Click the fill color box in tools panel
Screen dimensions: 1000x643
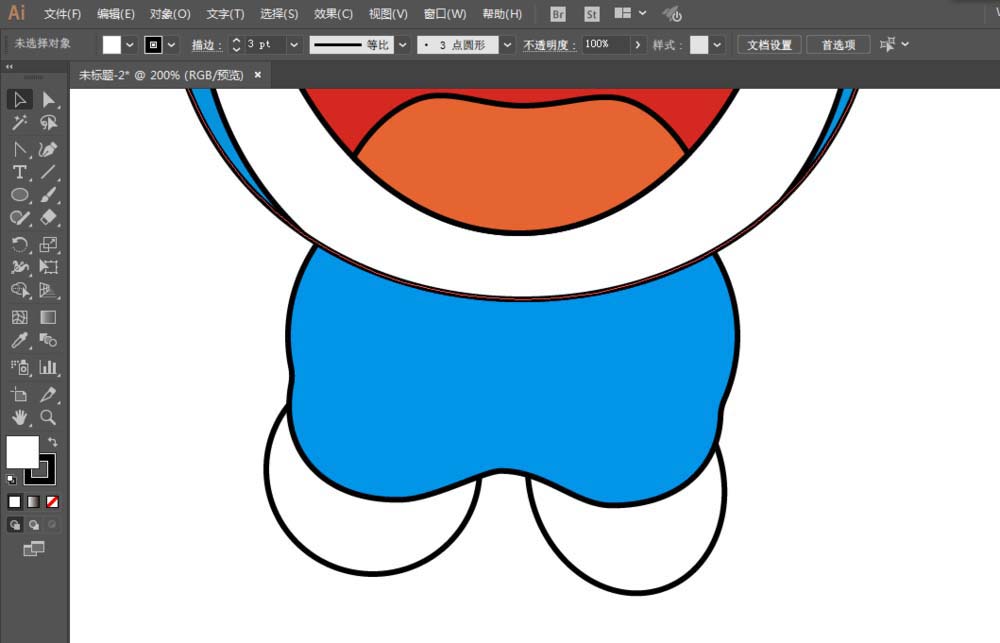(x=22, y=452)
